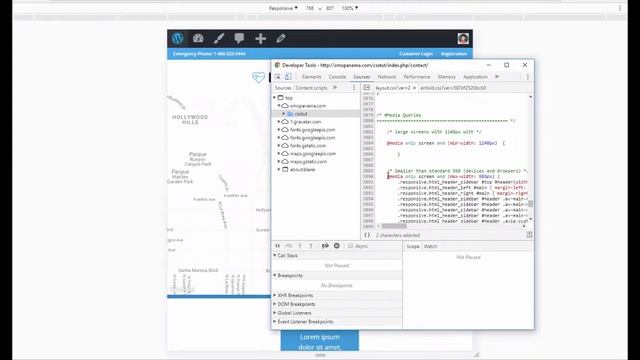Collapse the top frame tree node
Screen dimensions: 640x360
click(x=275, y=98)
